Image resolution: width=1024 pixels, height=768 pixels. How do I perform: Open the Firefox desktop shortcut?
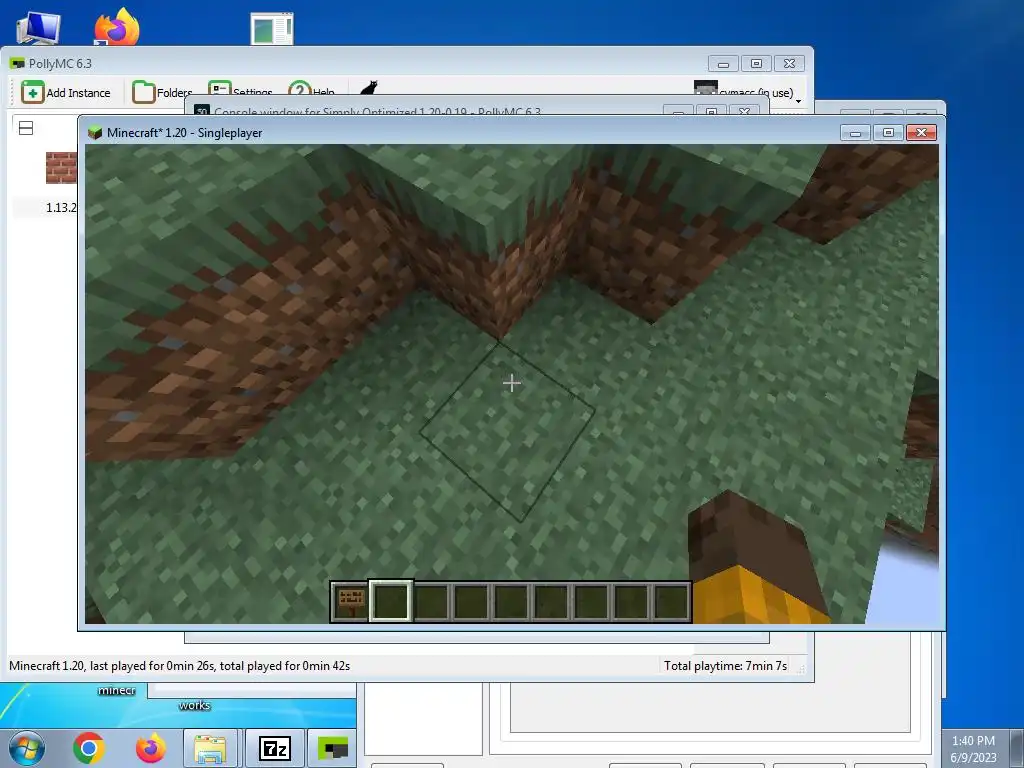[x=118, y=27]
